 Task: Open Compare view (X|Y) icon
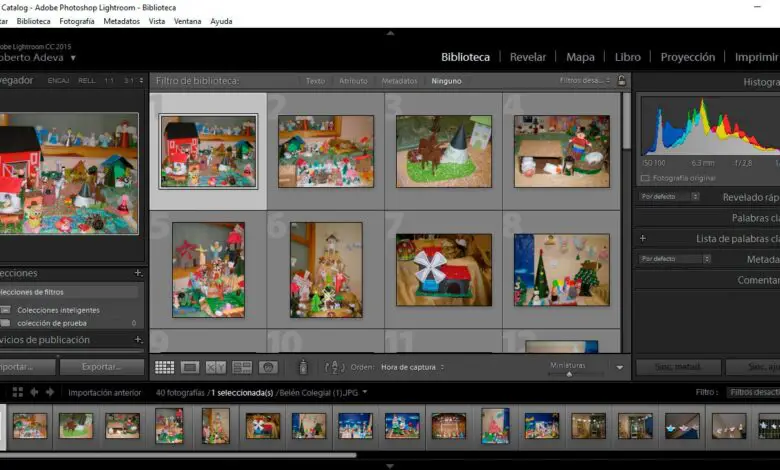pyautogui.click(x=215, y=368)
